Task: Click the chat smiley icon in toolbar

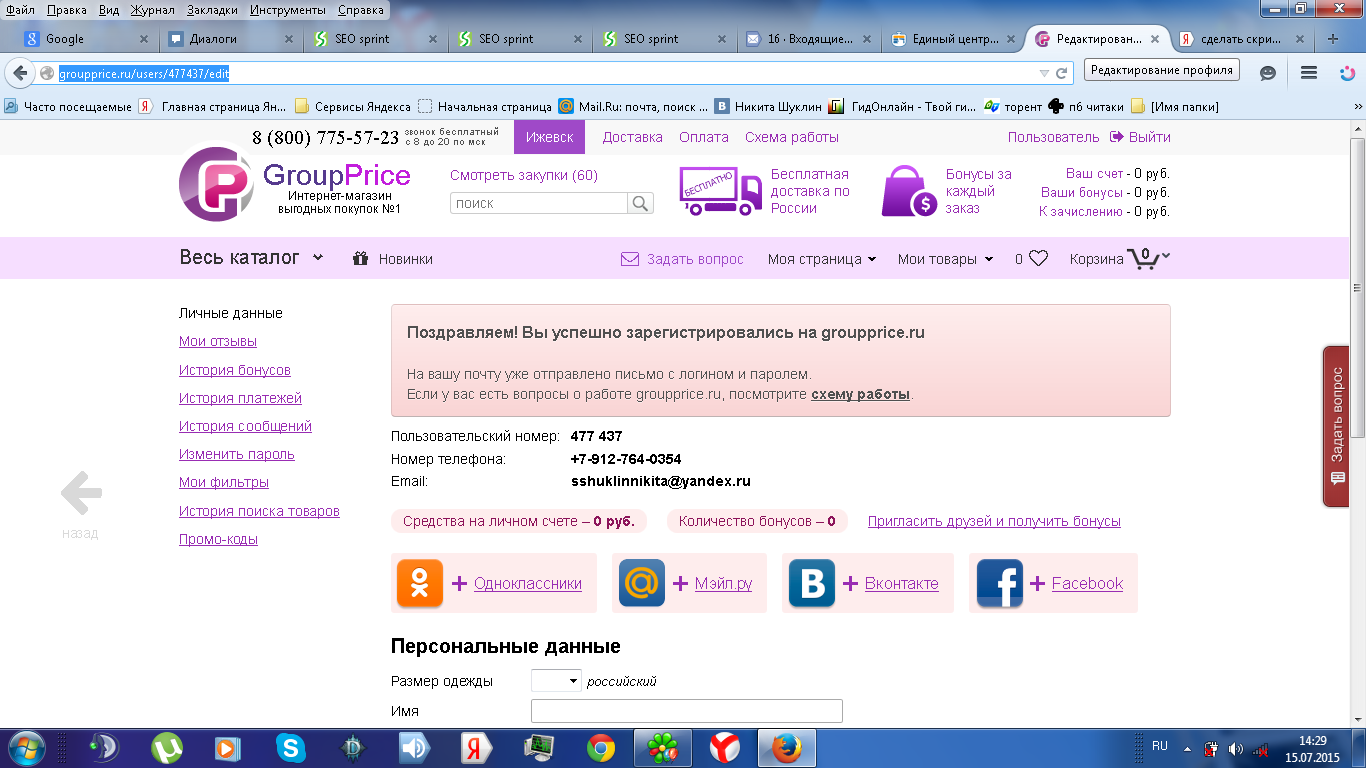Action: point(1268,73)
